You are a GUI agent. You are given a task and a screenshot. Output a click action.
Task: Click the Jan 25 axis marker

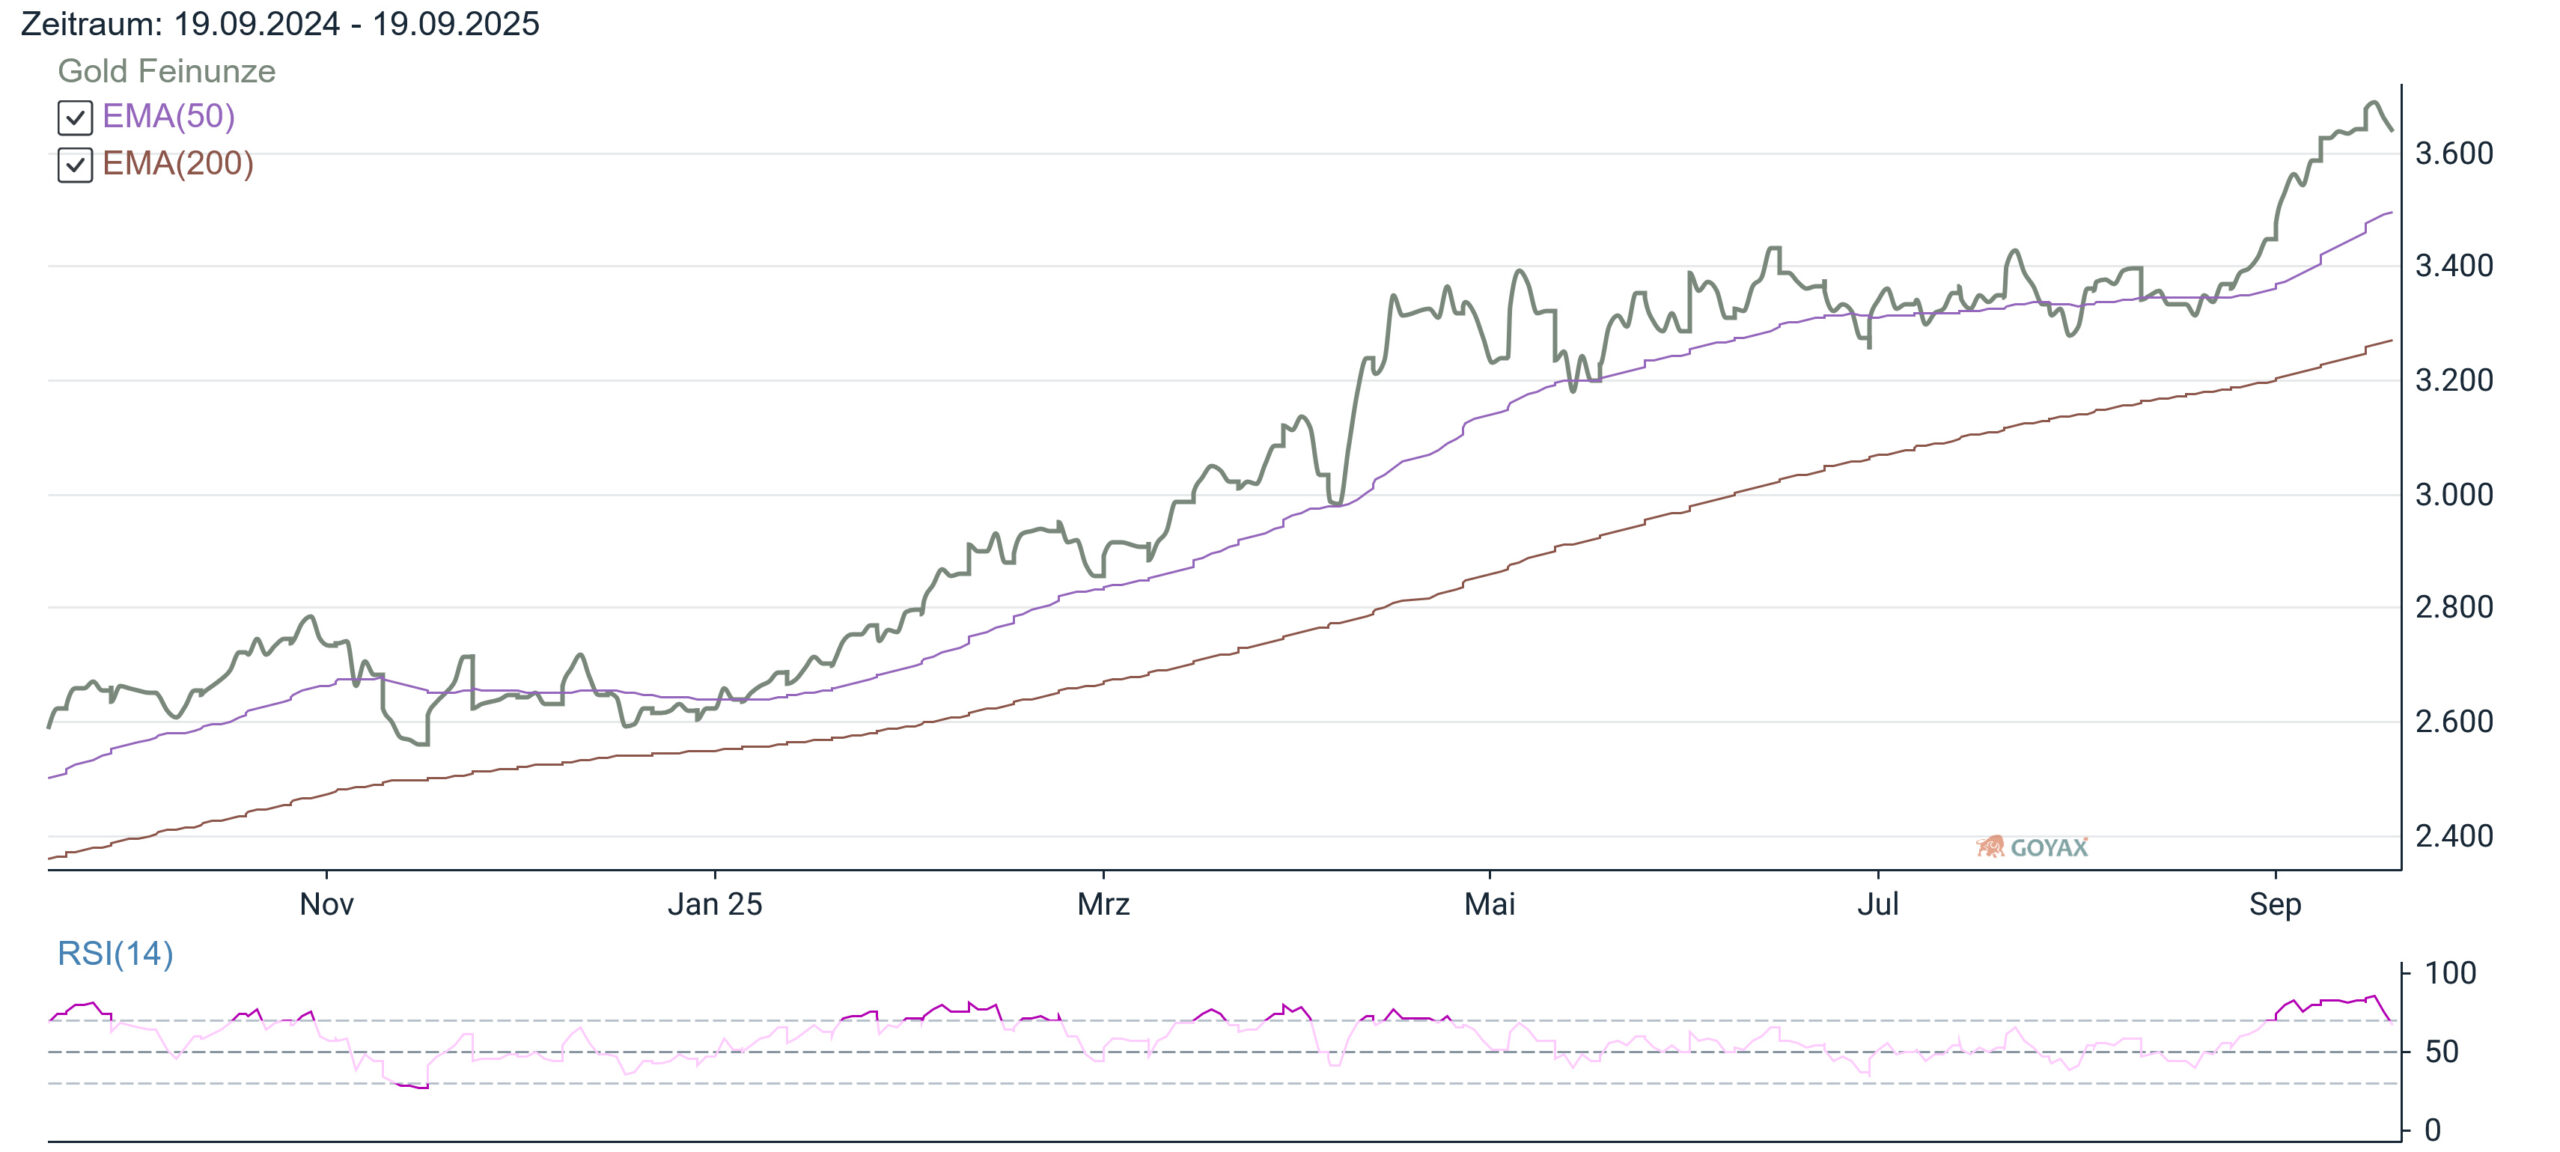click(x=714, y=904)
